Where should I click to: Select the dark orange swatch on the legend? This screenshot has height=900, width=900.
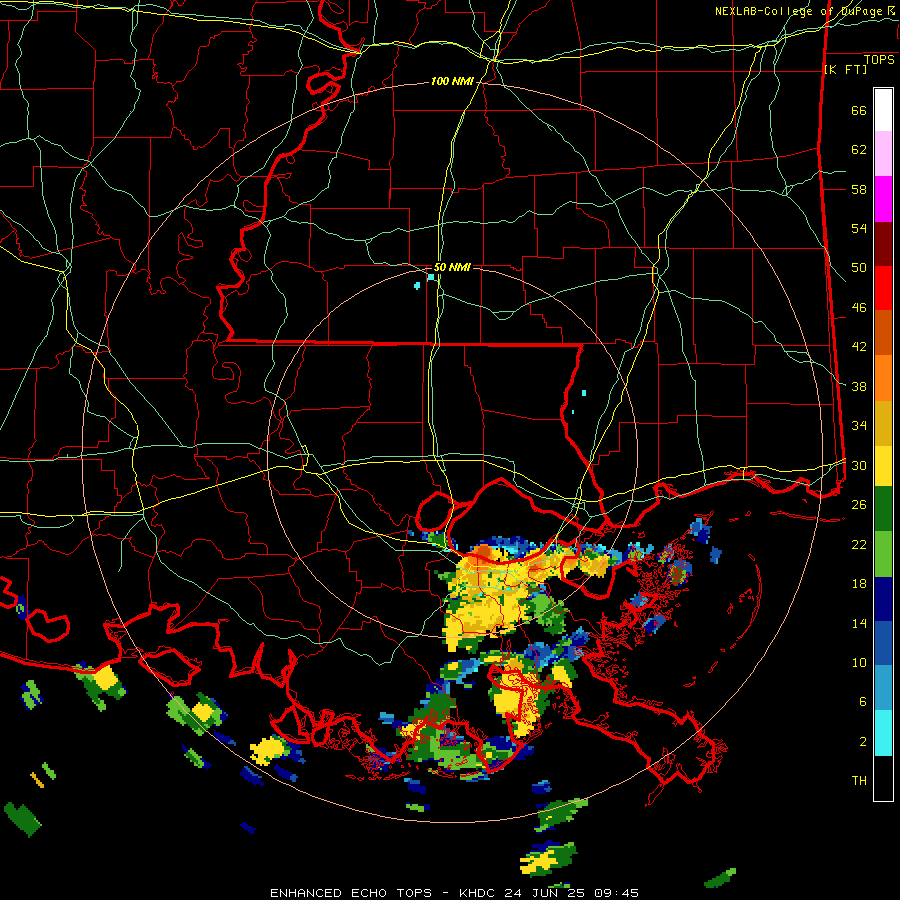click(883, 333)
